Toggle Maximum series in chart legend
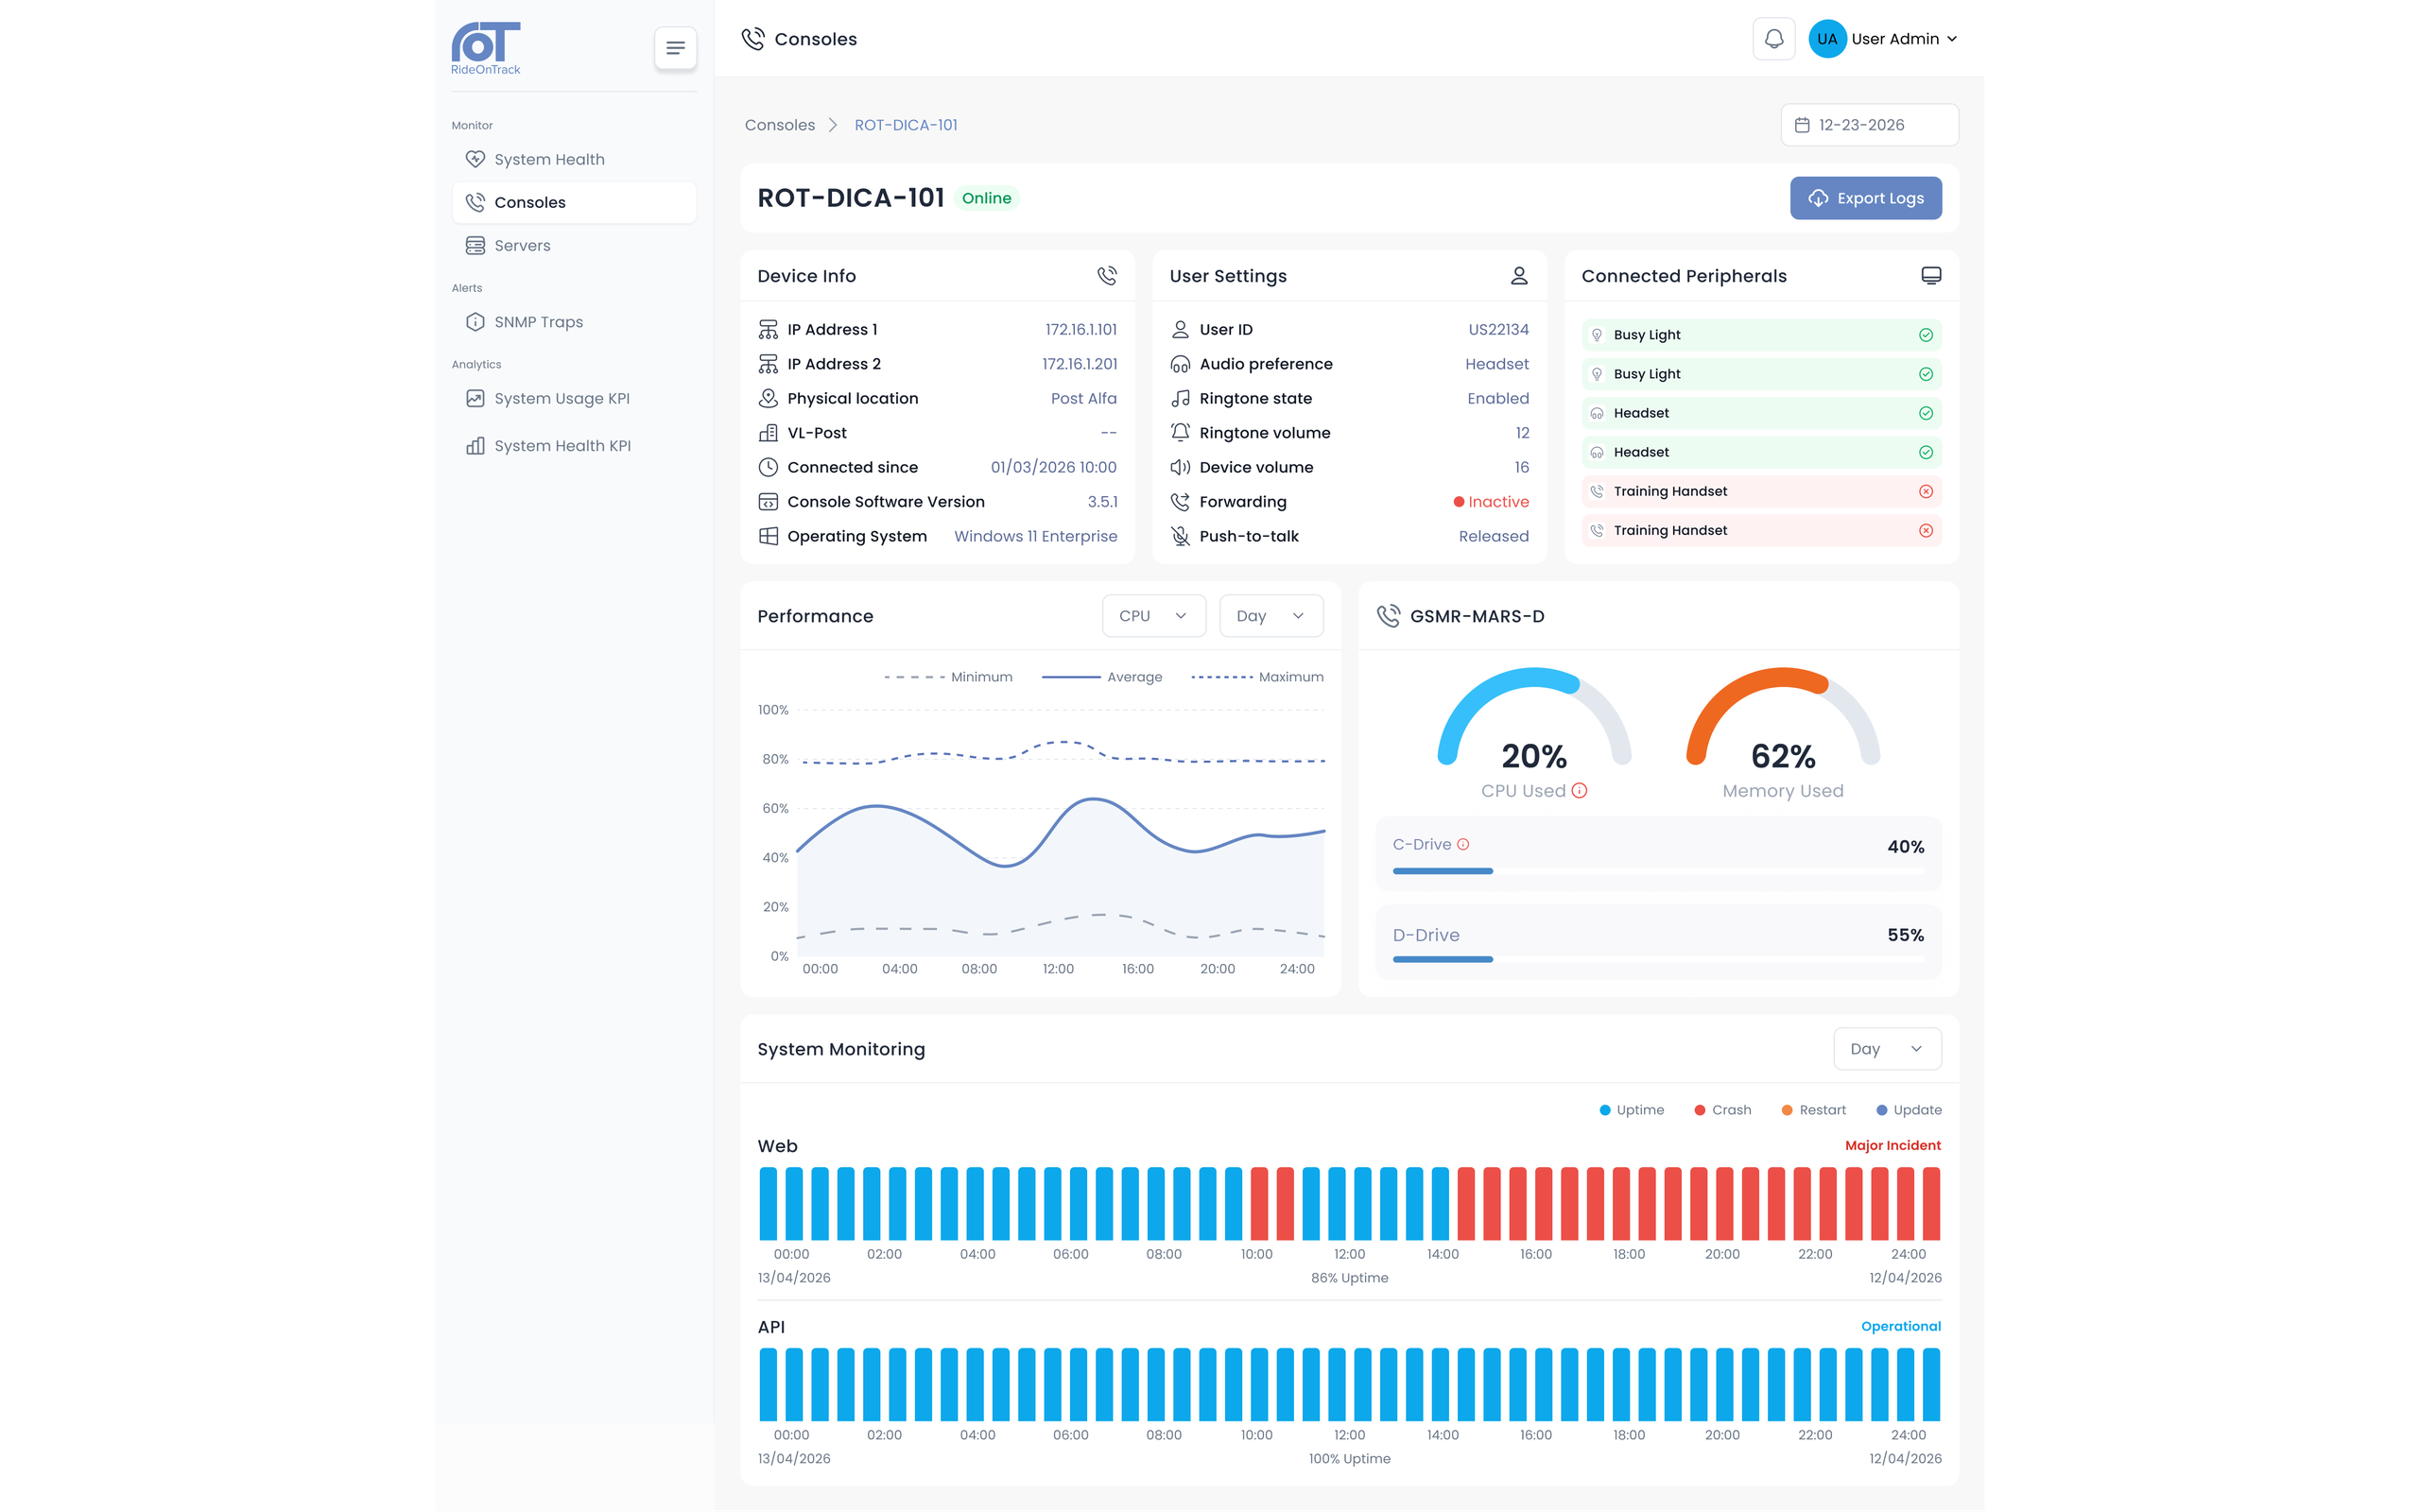 [x=1257, y=677]
